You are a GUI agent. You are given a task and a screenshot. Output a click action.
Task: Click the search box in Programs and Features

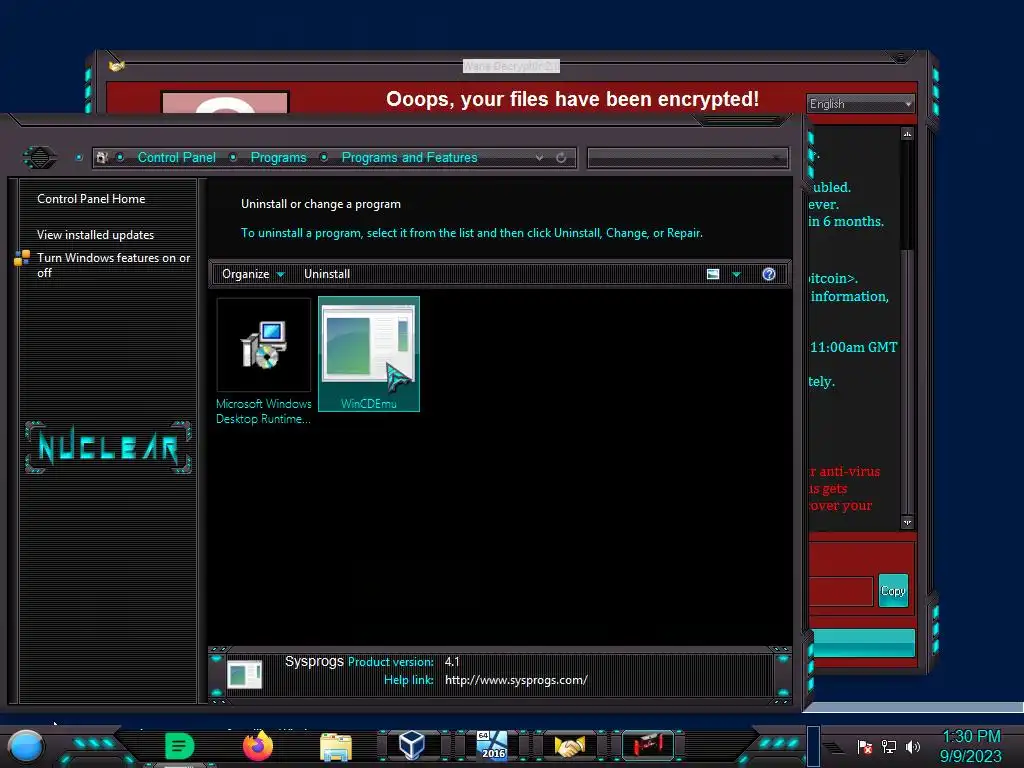point(688,157)
